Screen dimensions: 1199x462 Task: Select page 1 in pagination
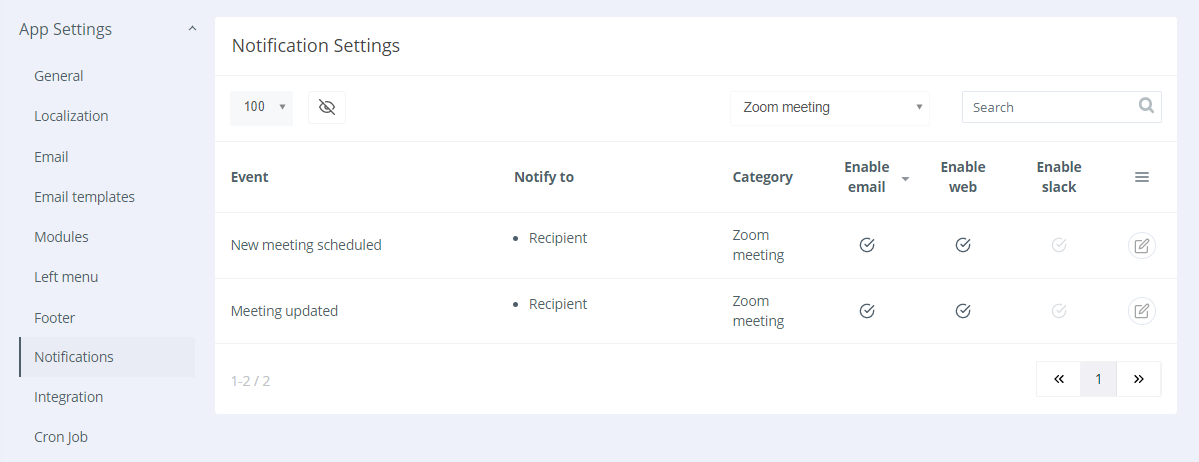tap(1098, 379)
